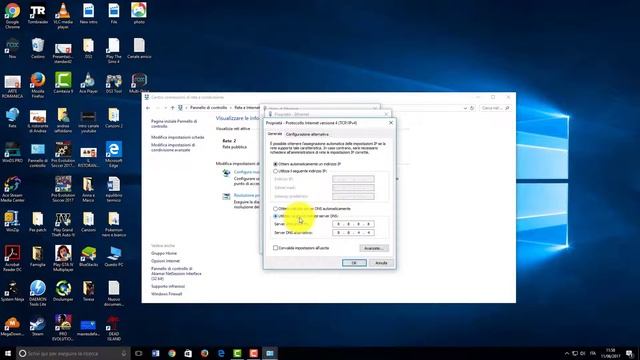
Task: Open Modifica impostazioni di condivisione avanzate link
Action: [x=173, y=147]
